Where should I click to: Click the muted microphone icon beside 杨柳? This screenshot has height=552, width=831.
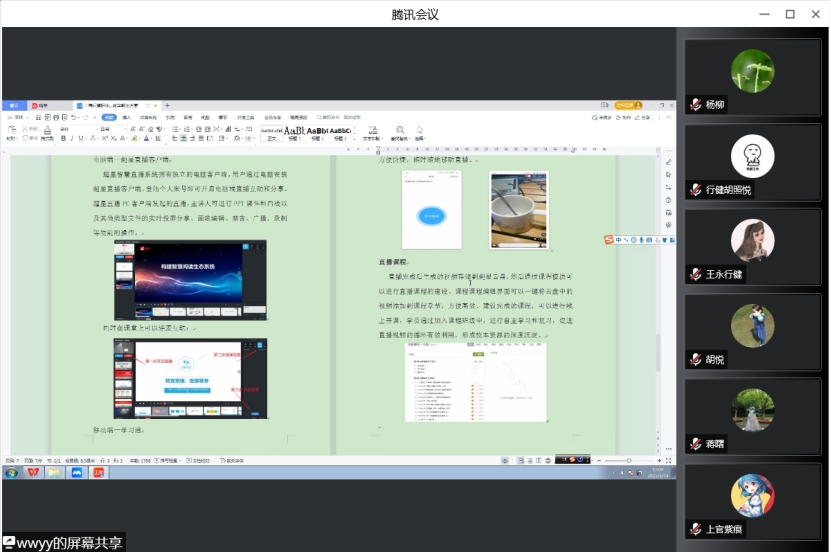(x=695, y=104)
